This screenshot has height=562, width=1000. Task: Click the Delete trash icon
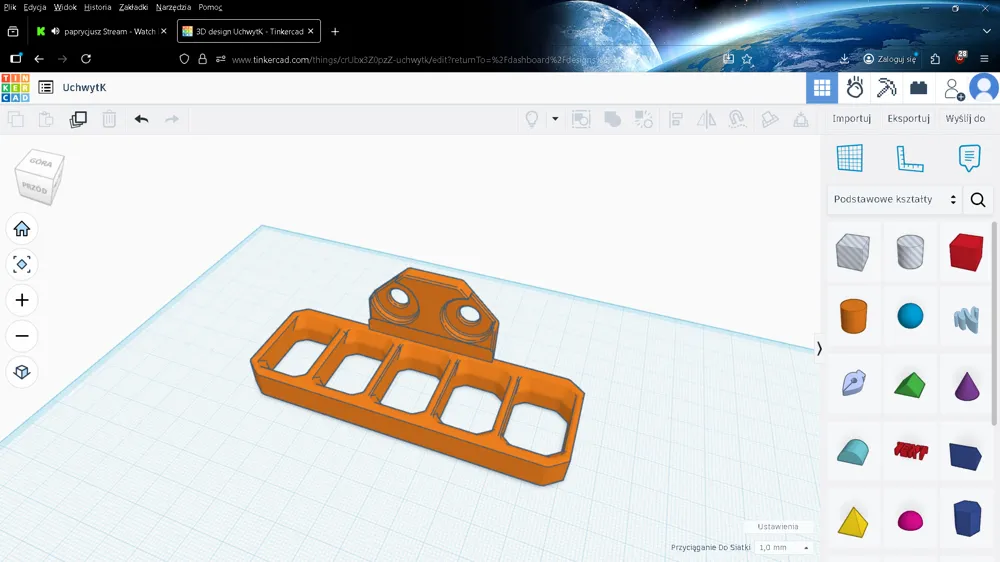(109, 119)
